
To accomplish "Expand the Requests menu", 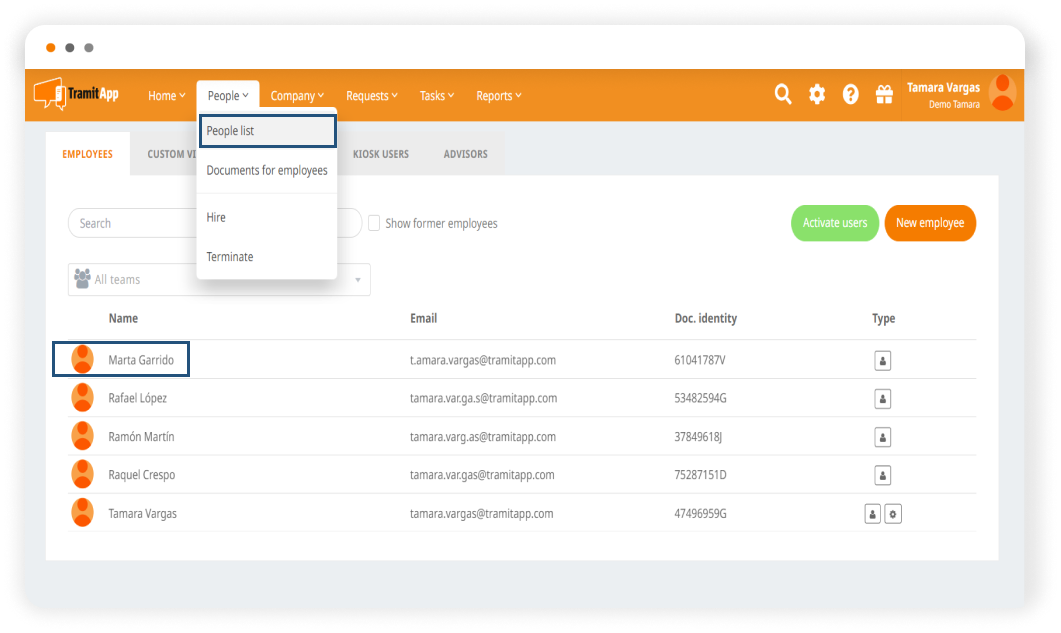I will coord(372,96).
